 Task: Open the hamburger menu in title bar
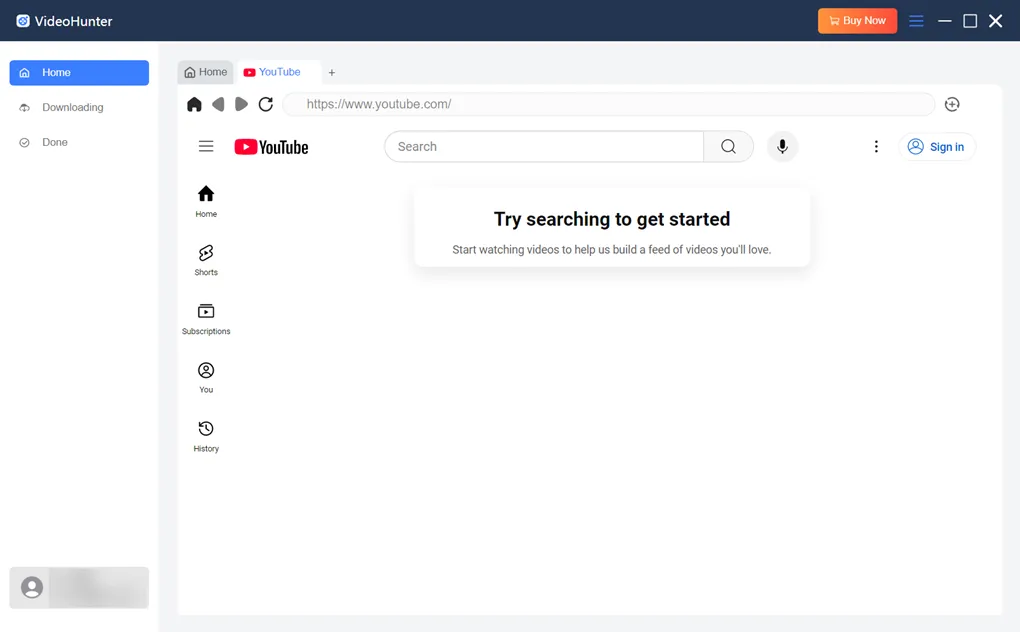pyautogui.click(x=916, y=21)
